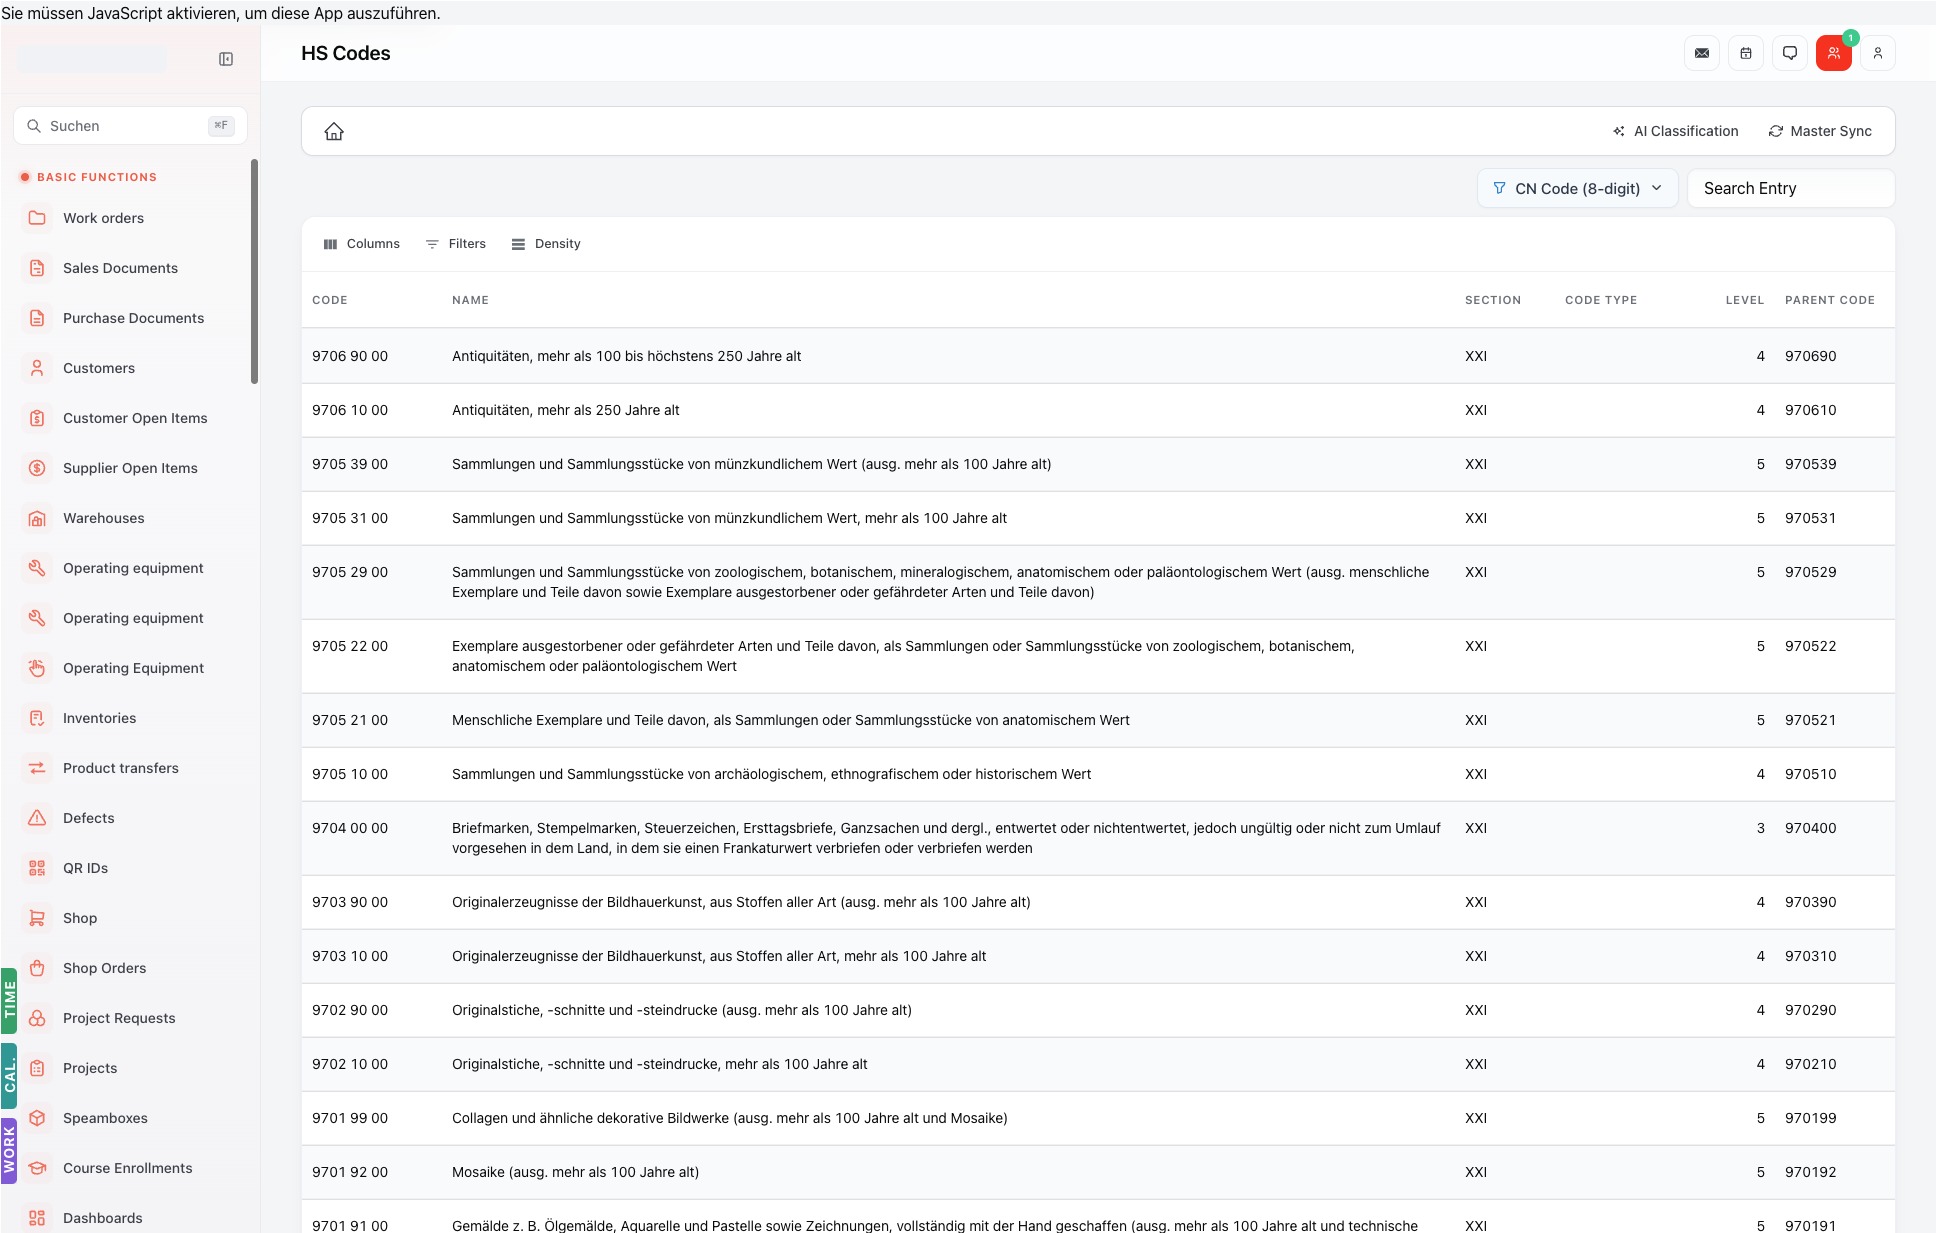This screenshot has width=1945, height=1233.
Task: Click the sidebar vertical scrollbar
Action: [254, 270]
